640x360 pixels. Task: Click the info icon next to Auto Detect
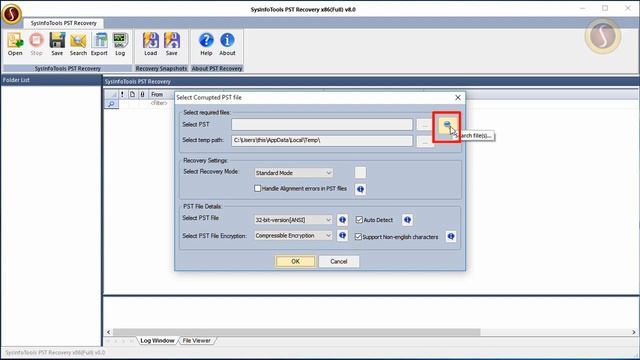pos(407,220)
